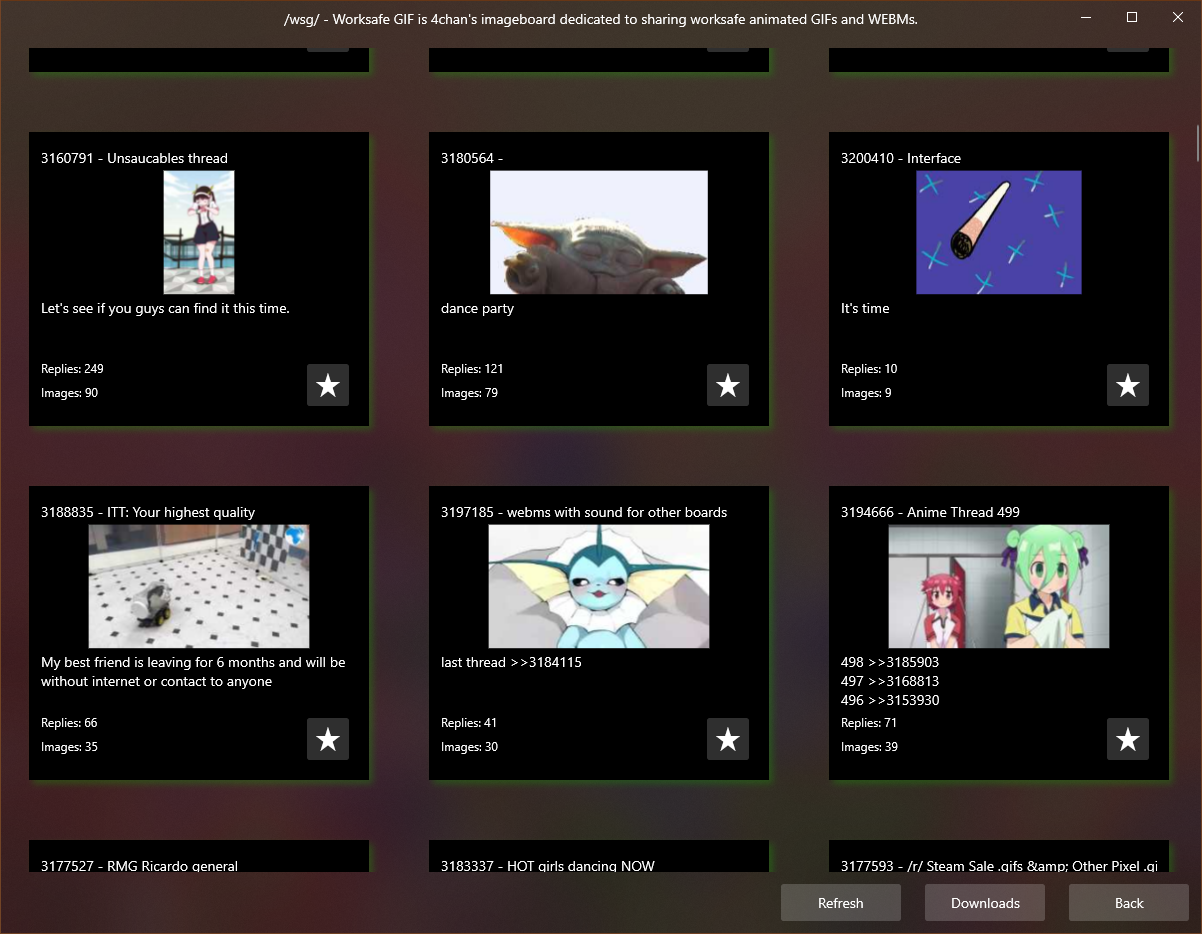1202x934 pixels.
Task: Click the "dance party" description text
Action: coord(477,308)
